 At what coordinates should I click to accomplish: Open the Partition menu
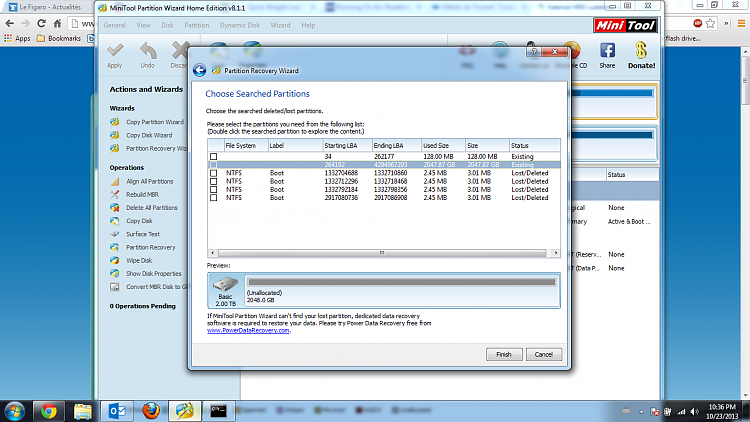click(197, 25)
